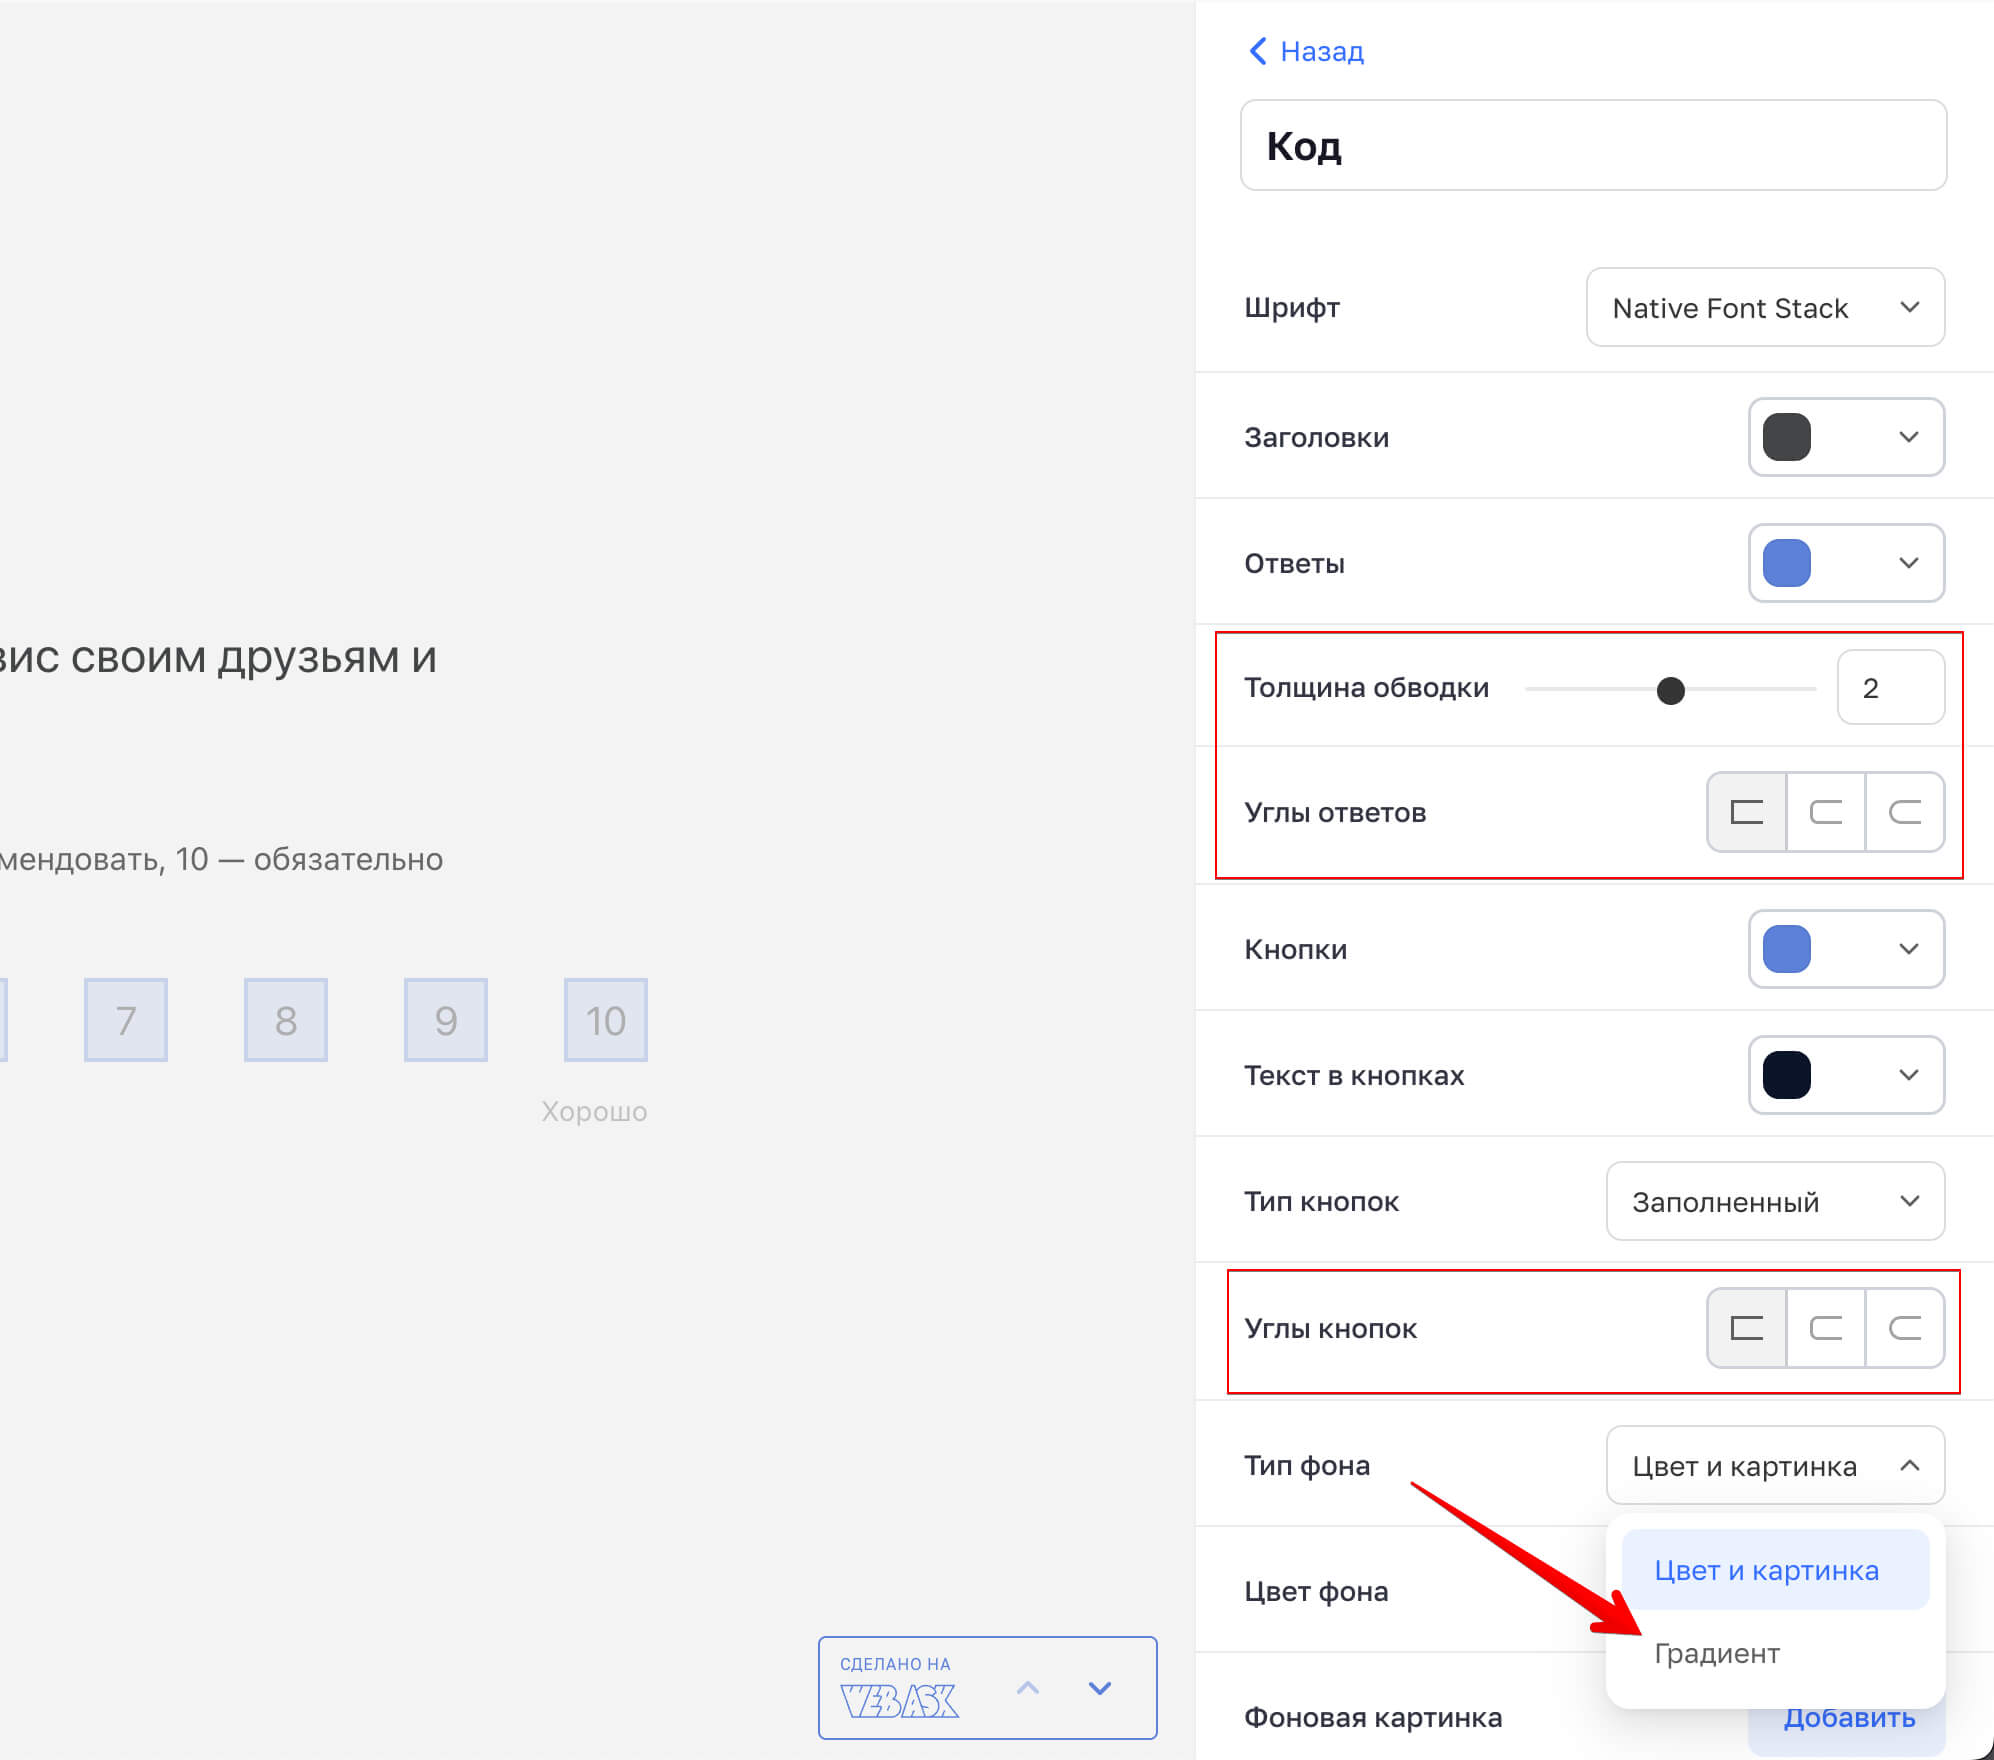Click the down arrow navigation button
The height and width of the screenshot is (1760, 1994).
(x=1100, y=1688)
